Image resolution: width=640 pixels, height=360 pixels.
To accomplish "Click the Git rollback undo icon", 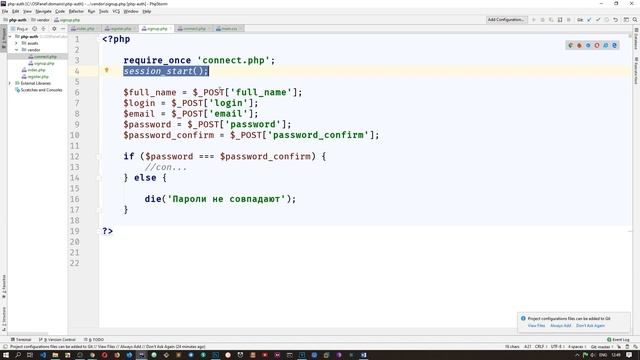I will coord(616,20).
